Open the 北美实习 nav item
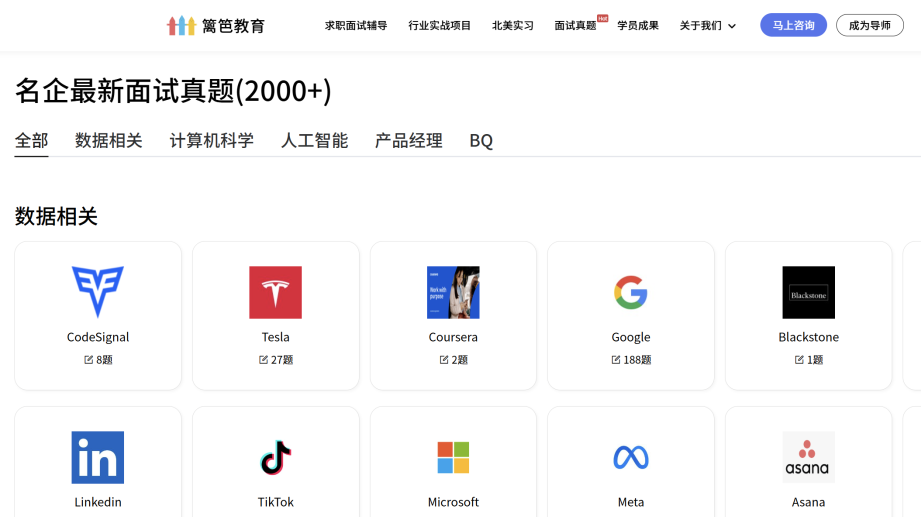 (x=513, y=26)
